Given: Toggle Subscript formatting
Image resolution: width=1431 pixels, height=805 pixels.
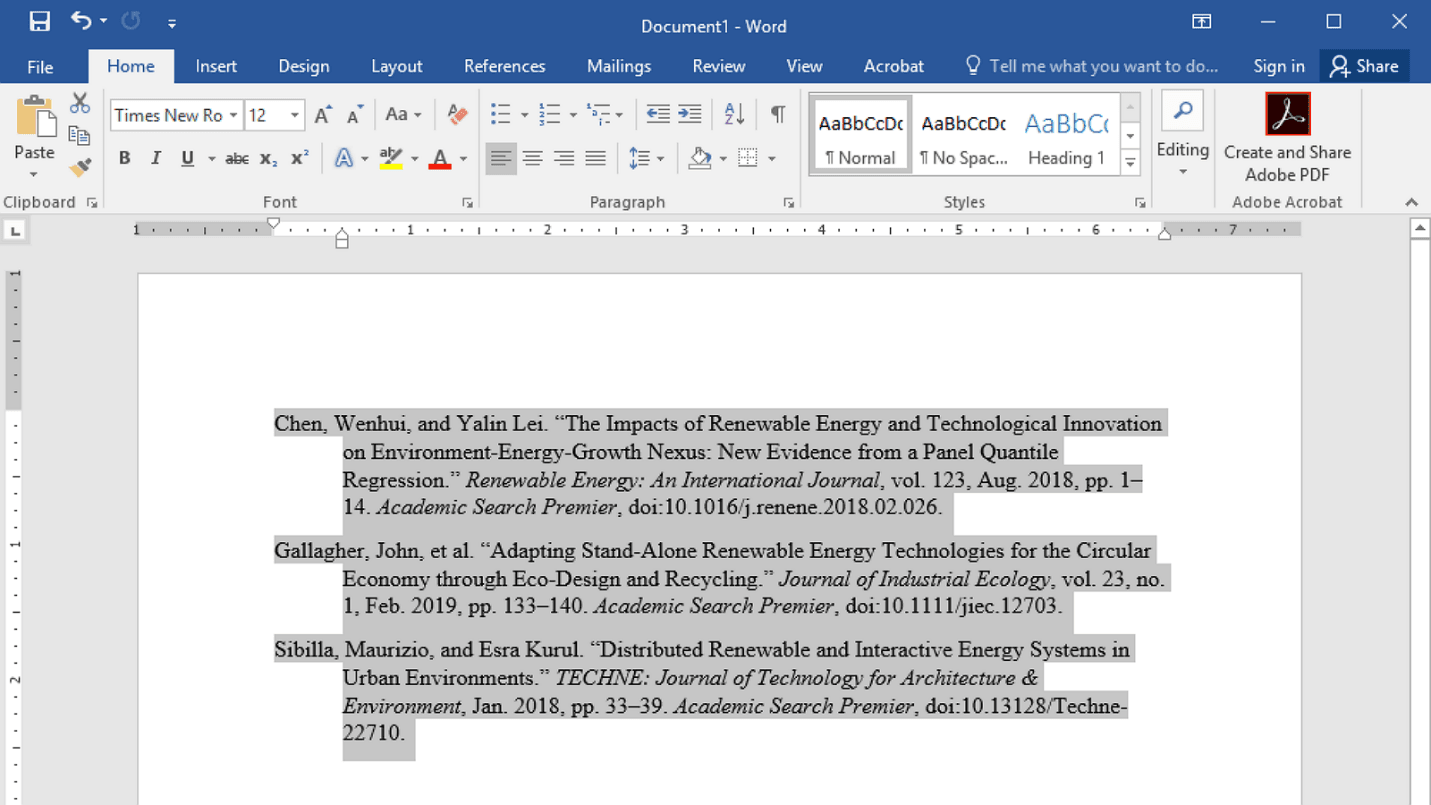Looking at the screenshot, I should (x=268, y=159).
